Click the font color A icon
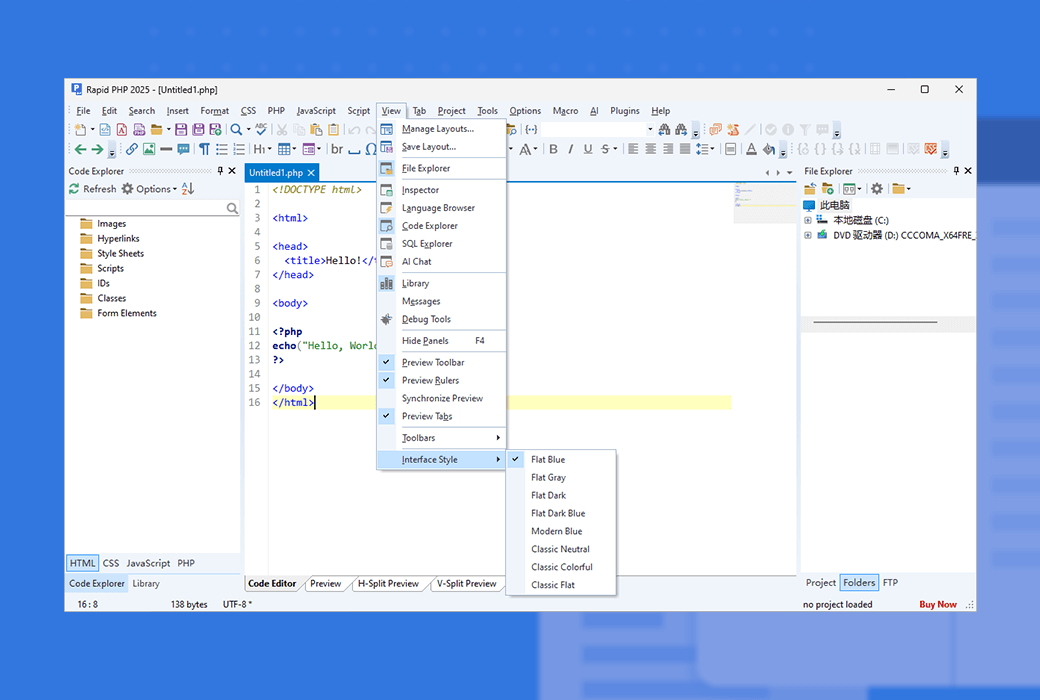Screen dimensions: 1040x700 751,149
